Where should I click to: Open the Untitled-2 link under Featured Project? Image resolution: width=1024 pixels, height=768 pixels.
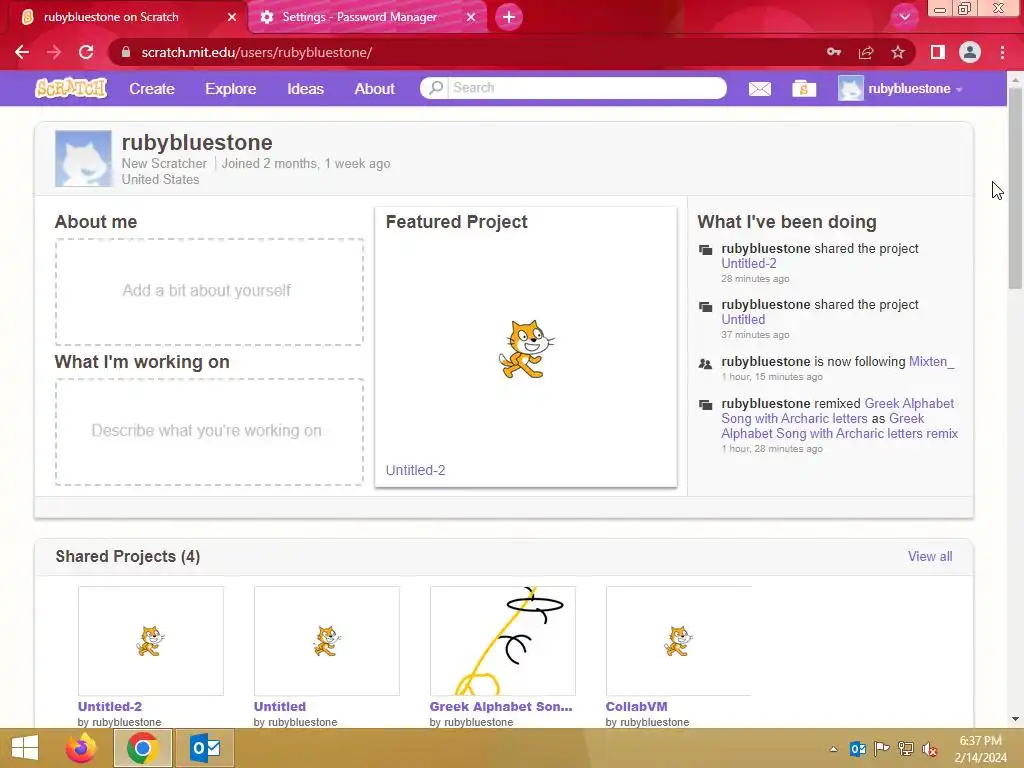point(415,470)
